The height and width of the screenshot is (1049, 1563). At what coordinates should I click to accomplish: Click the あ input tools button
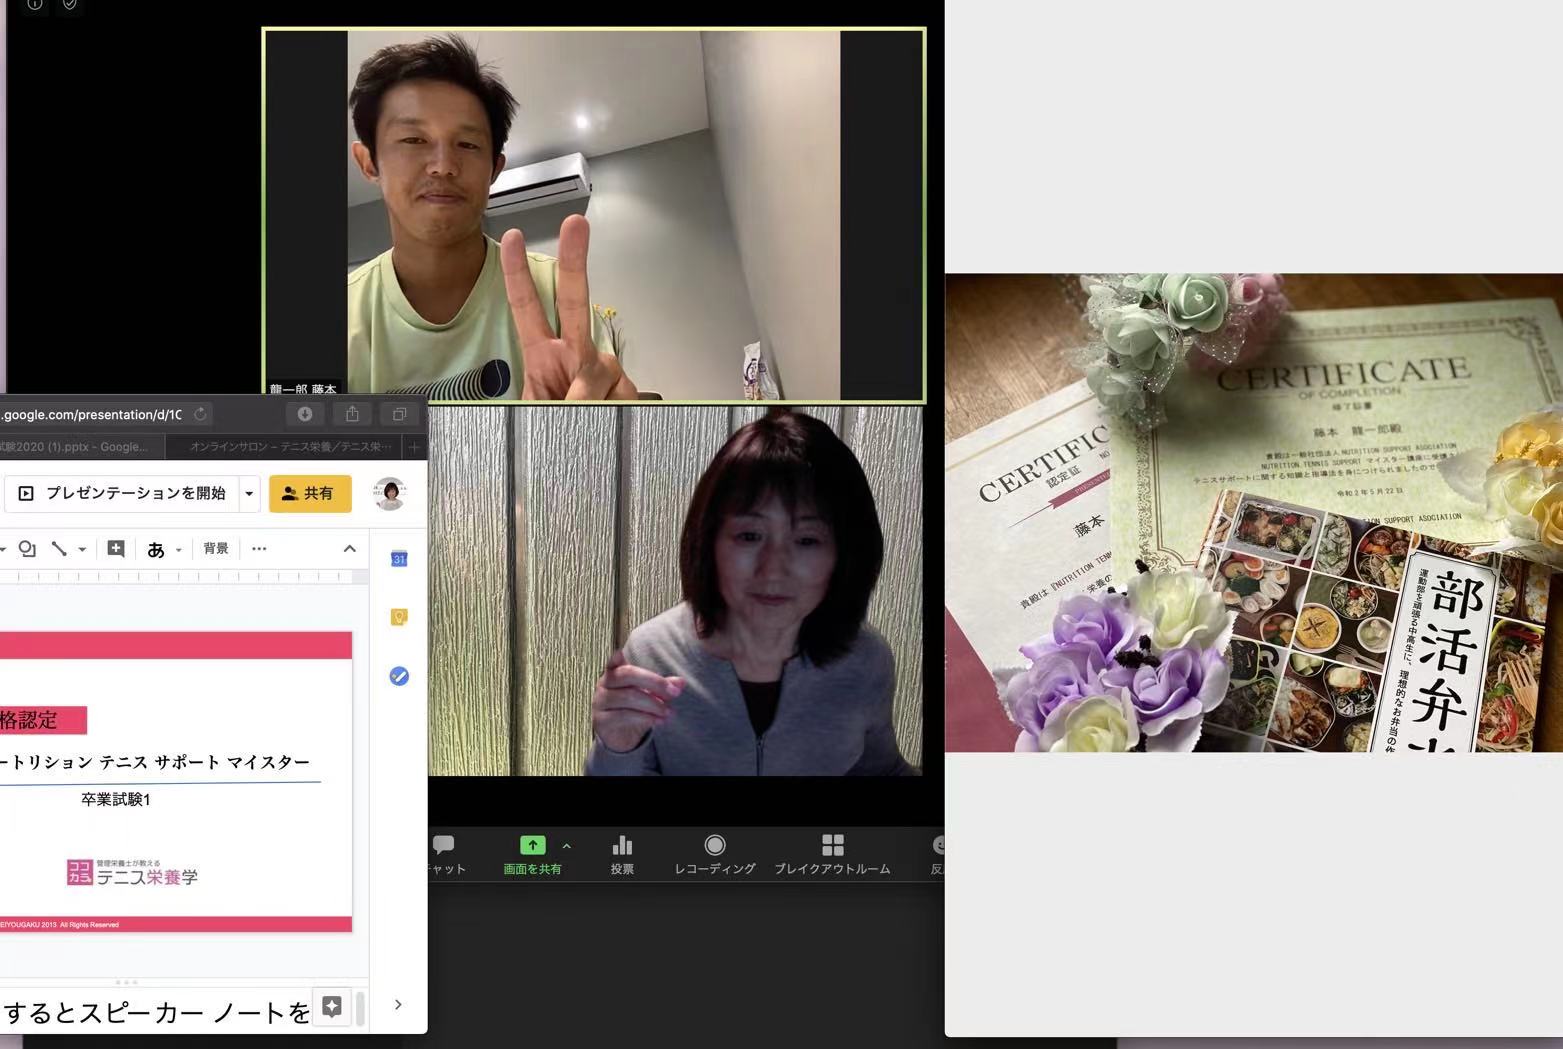(x=156, y=549)
